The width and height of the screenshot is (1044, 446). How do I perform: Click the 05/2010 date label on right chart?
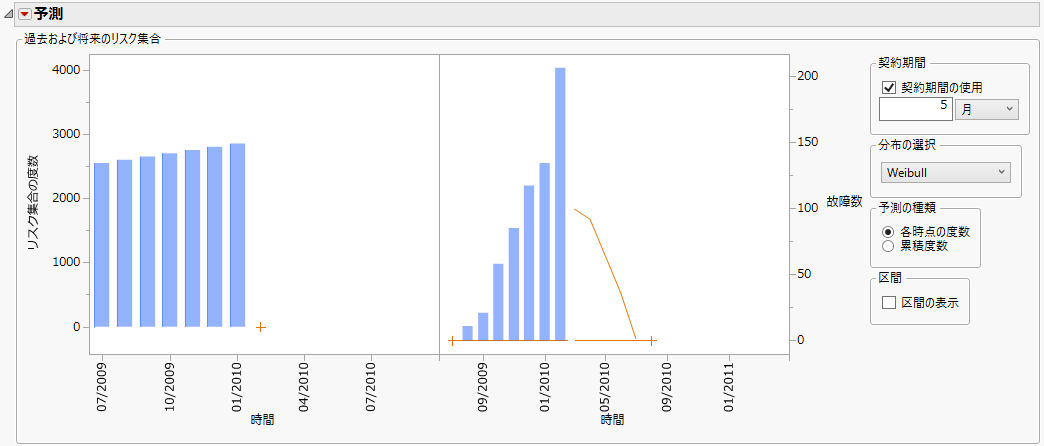(x=605, y=386)
